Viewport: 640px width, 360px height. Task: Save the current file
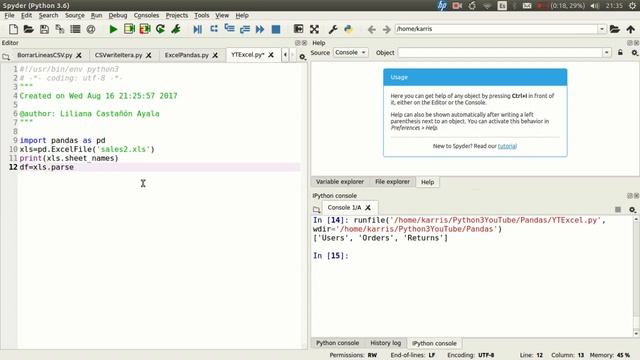[x=44, y=29]
